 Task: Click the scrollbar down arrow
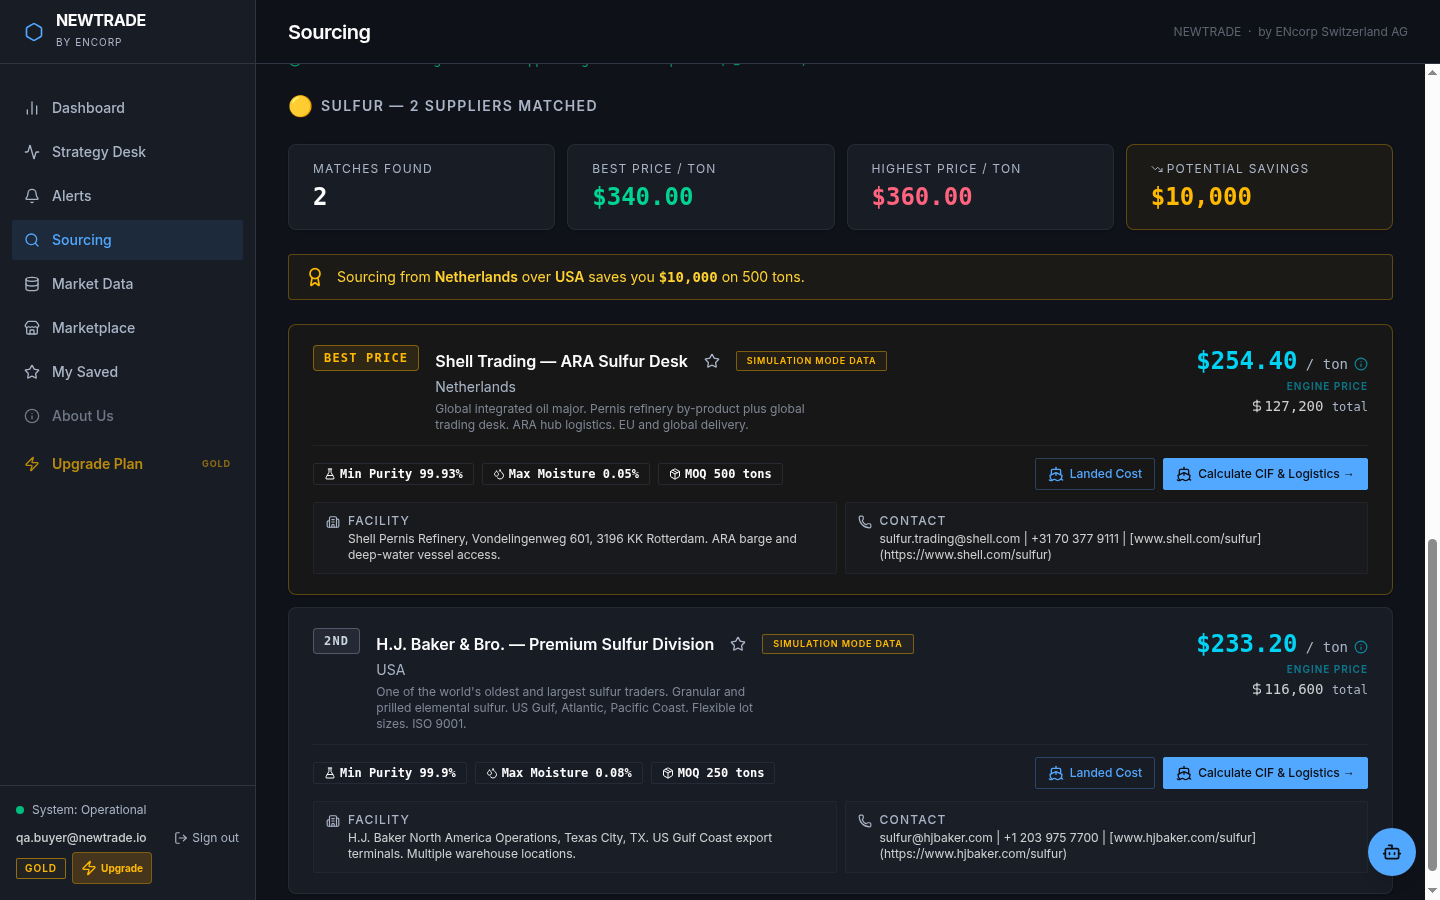1432,890
